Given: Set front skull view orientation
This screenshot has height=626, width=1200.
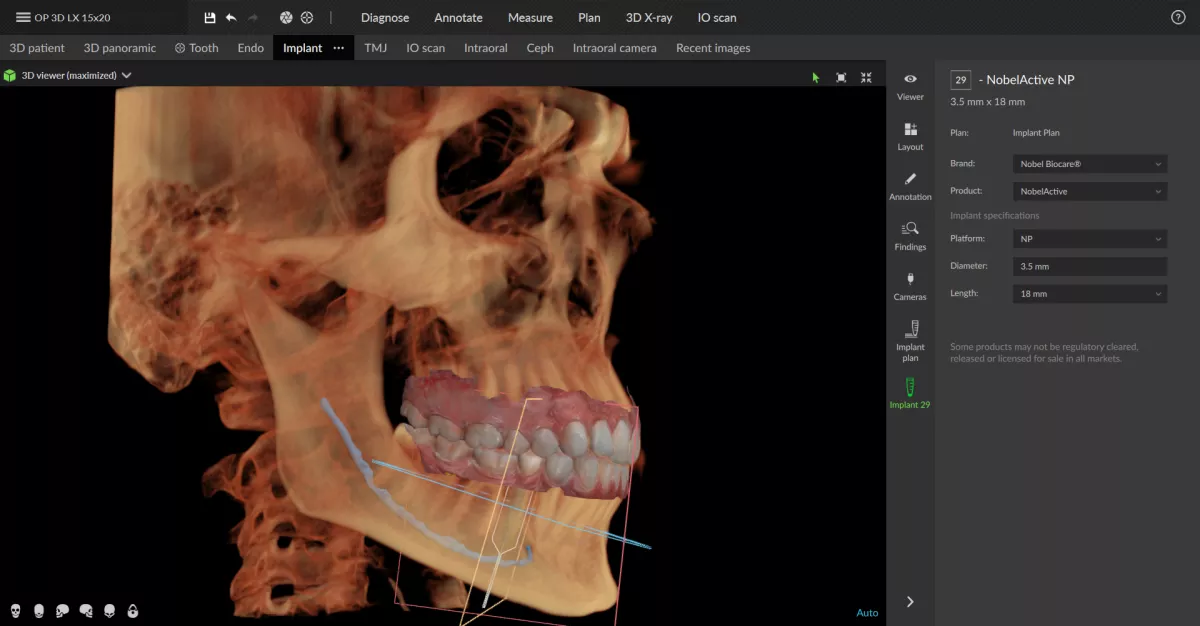Looking at the screenshot, I should point(15,610).
